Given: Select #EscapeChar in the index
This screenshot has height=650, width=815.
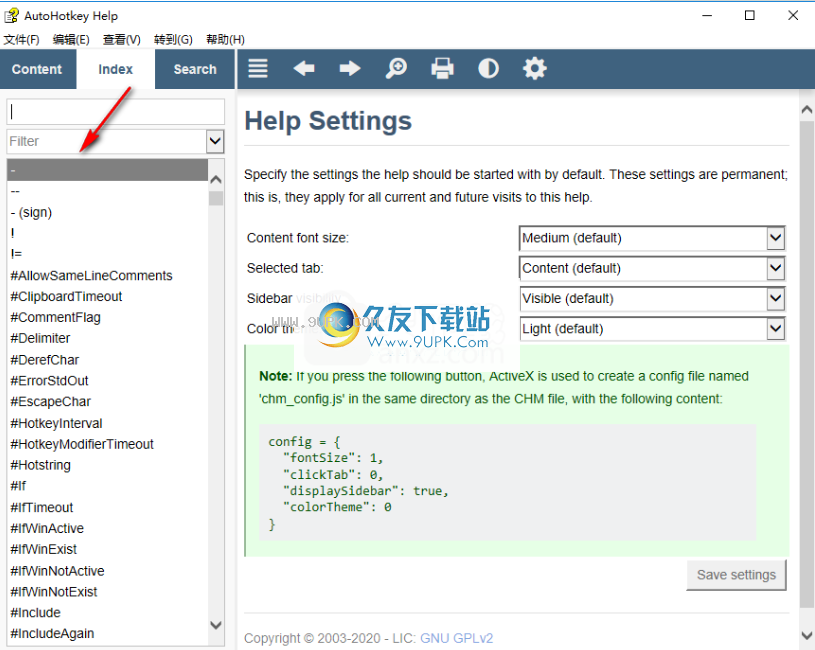Looking at the screenshot, I should click(x=108, y=402).
